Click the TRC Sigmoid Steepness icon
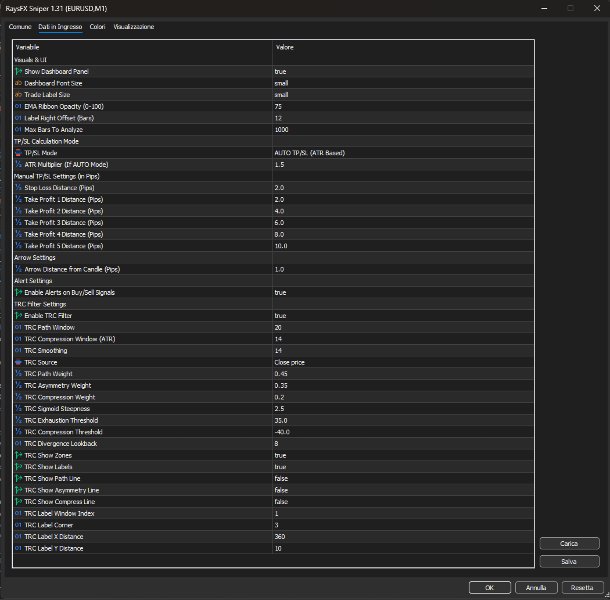The width and height of the screenshot is (610, 600). pyautogui.click(x=18, y=409)
